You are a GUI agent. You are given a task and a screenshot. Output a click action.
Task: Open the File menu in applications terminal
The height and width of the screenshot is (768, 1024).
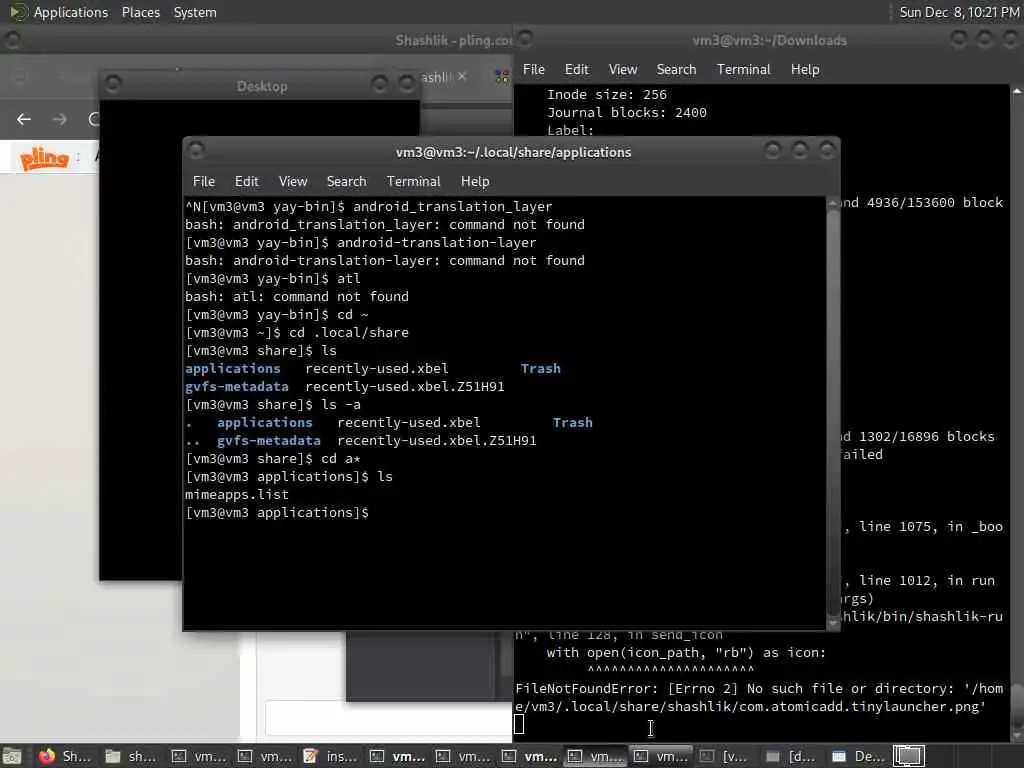click(x=203, y=182)
